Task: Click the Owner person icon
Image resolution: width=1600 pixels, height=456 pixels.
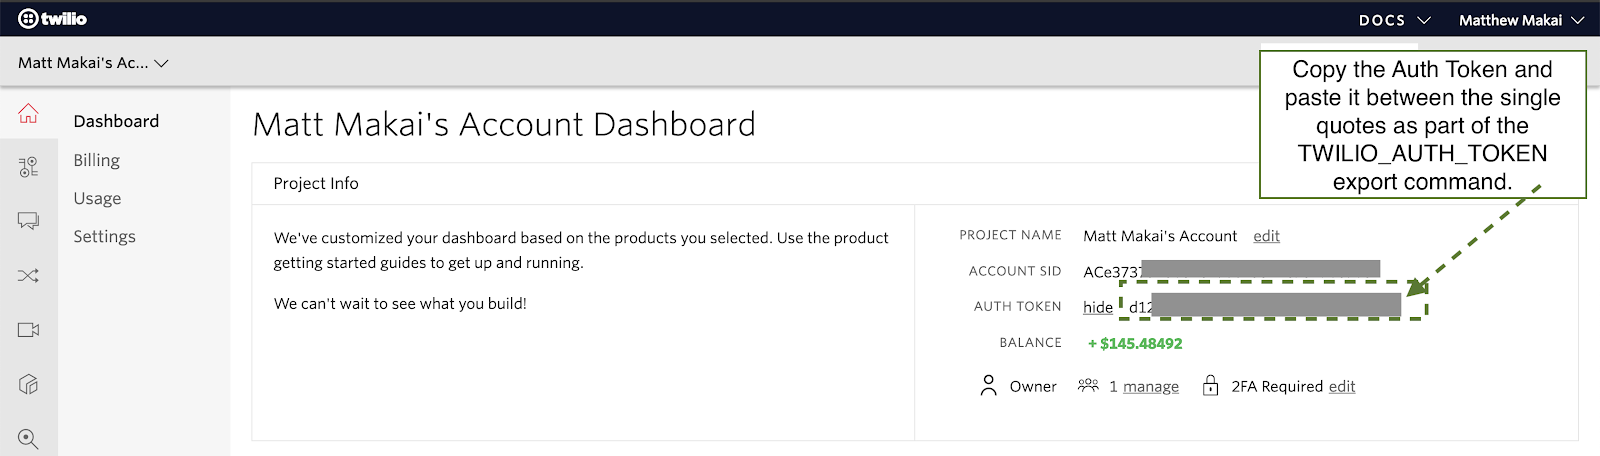Action: 988,386
